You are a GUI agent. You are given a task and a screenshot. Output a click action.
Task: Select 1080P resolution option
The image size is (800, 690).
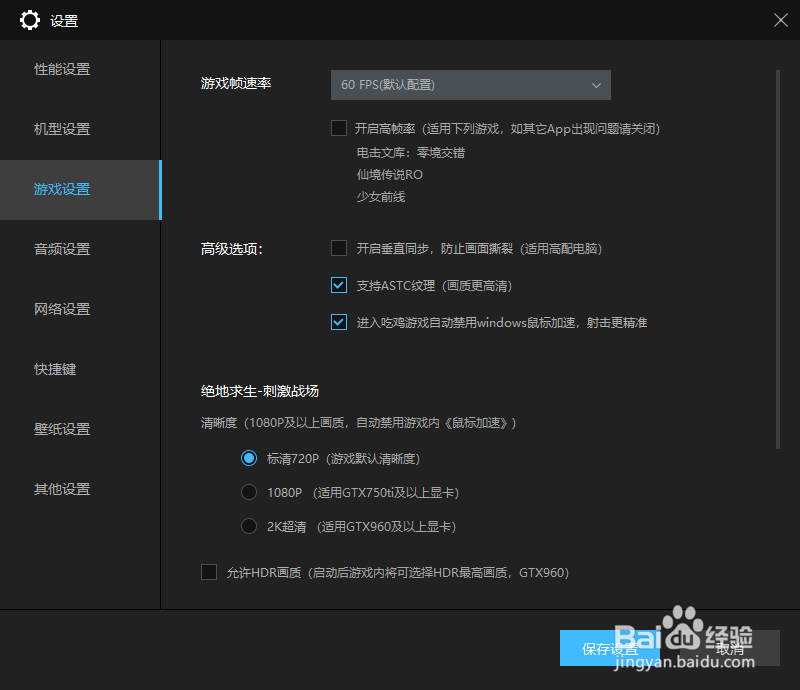[x=249, y=492]
